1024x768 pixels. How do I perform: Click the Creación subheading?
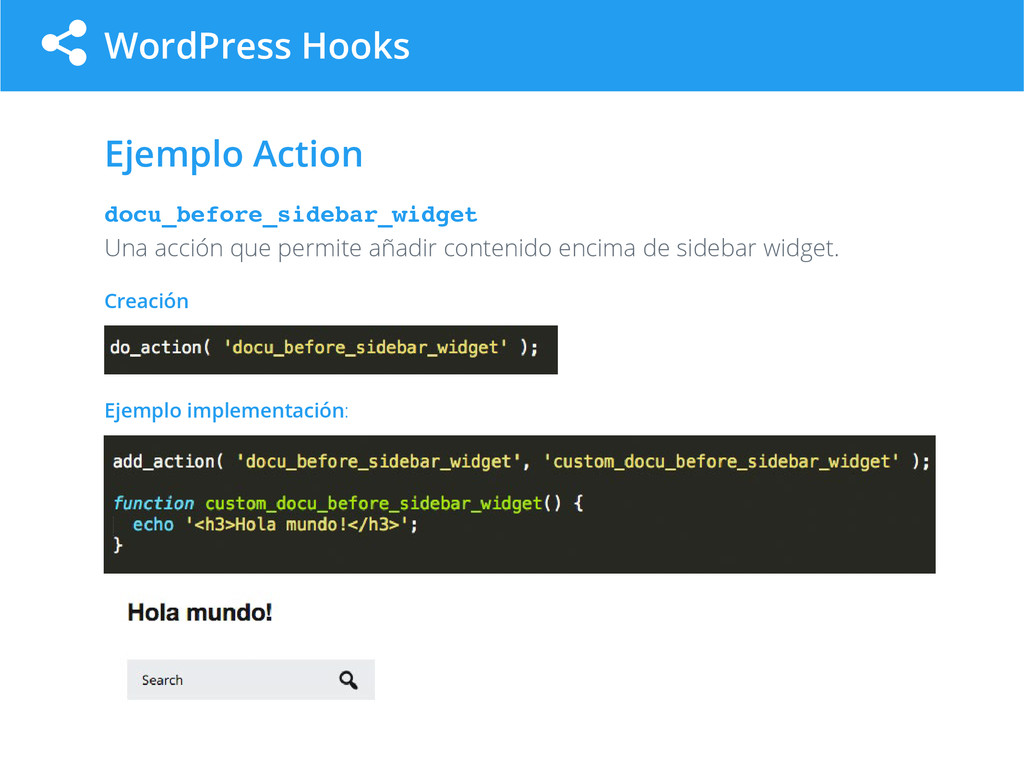pos(146,301)
